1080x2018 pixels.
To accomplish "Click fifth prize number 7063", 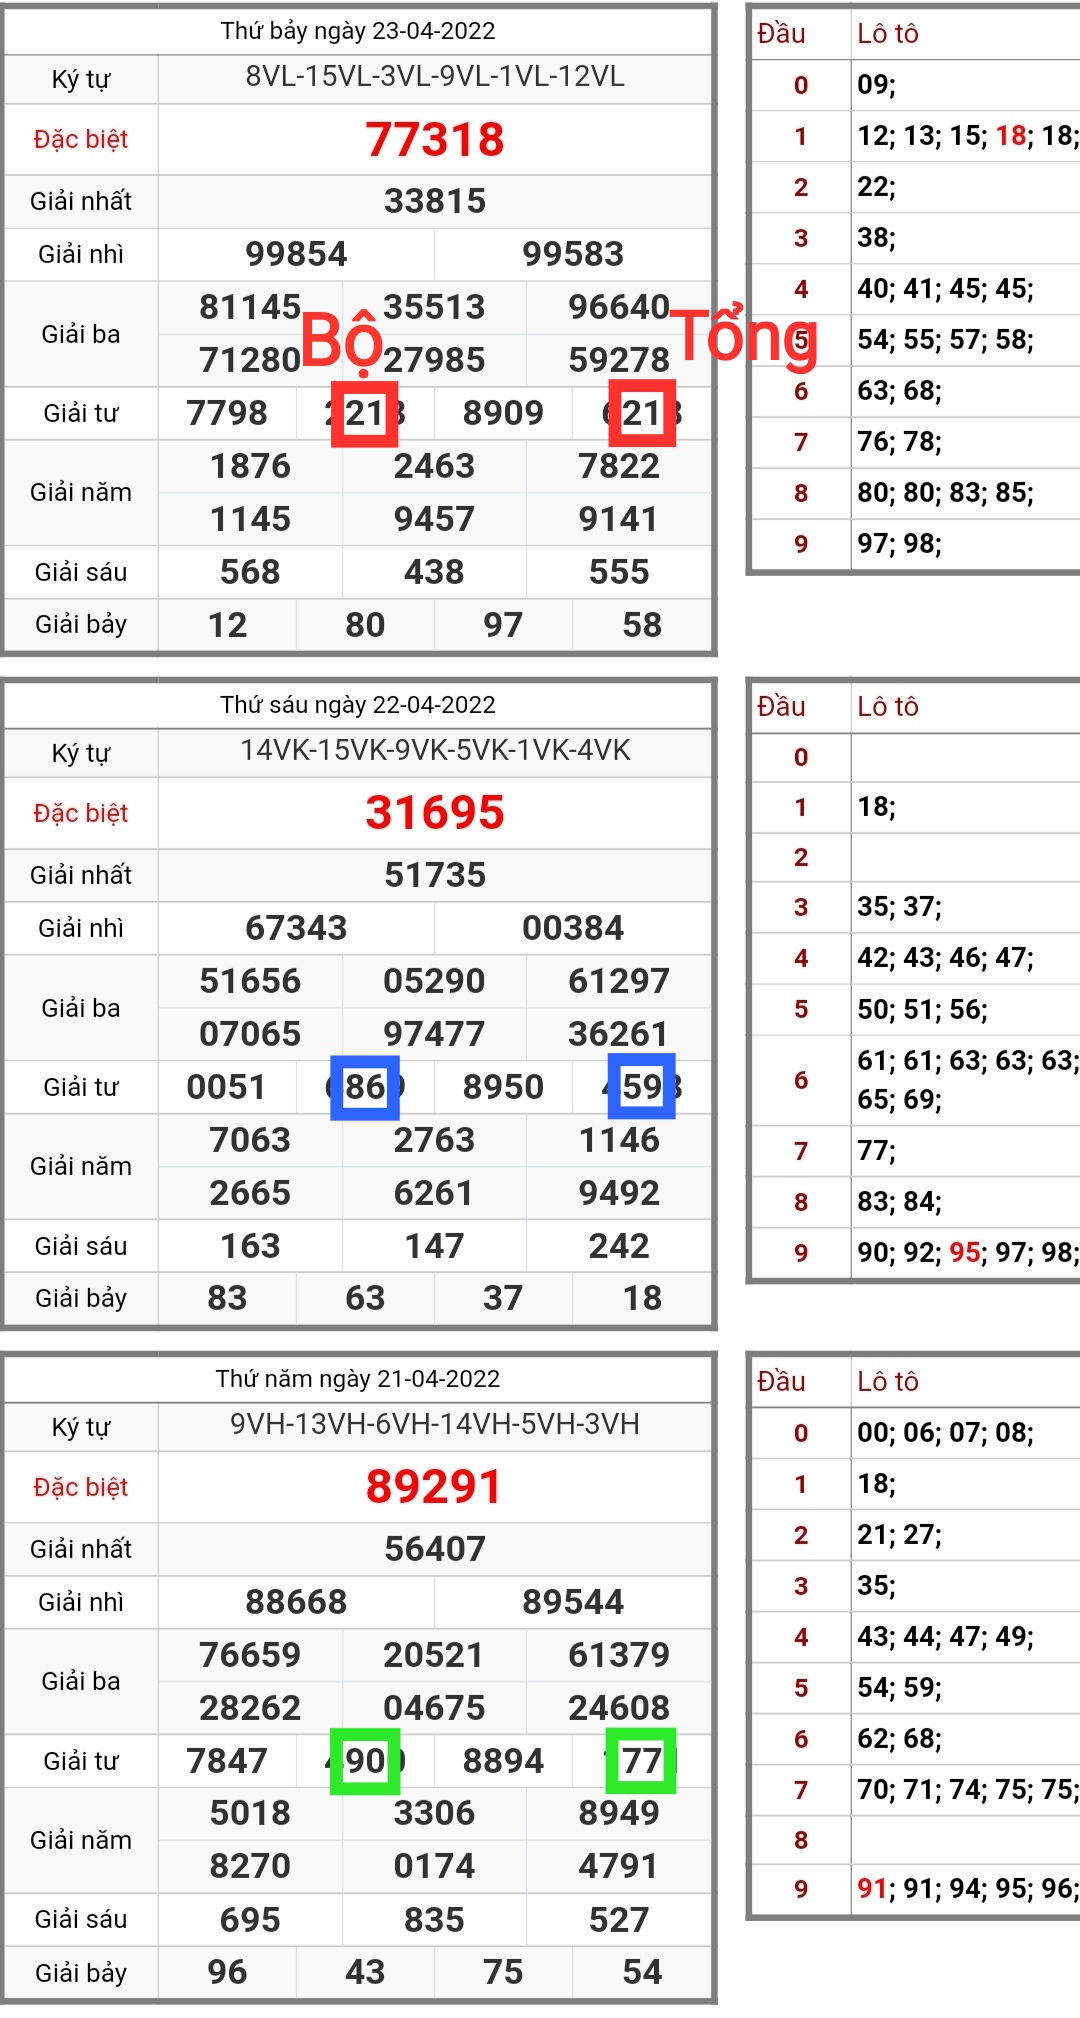I will coord(250,1140).
